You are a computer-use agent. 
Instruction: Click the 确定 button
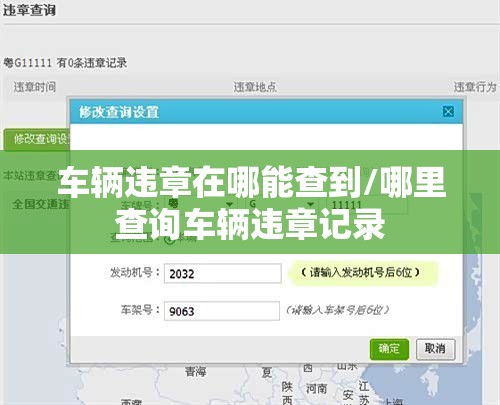[389, 349]
